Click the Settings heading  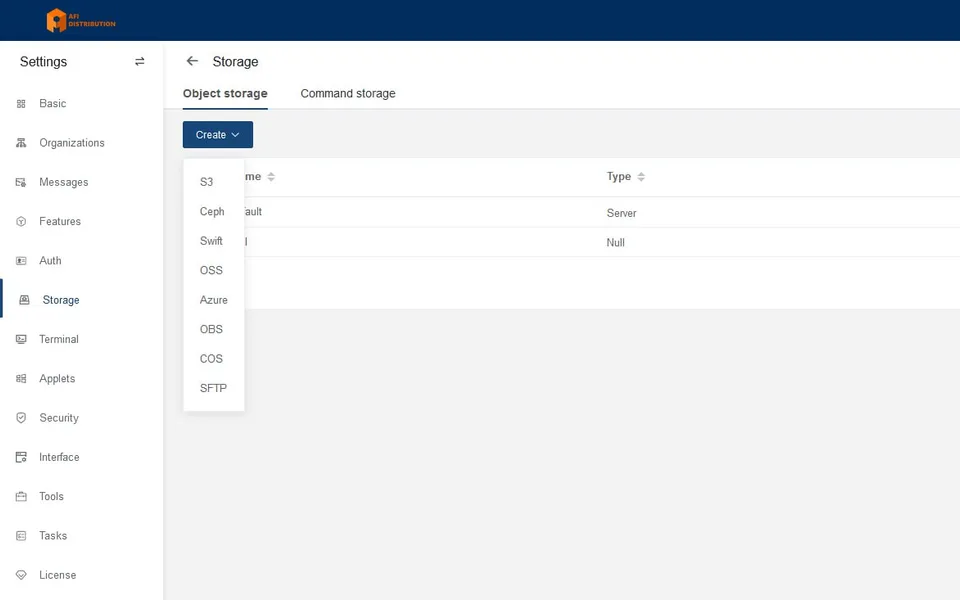(43, 62)
